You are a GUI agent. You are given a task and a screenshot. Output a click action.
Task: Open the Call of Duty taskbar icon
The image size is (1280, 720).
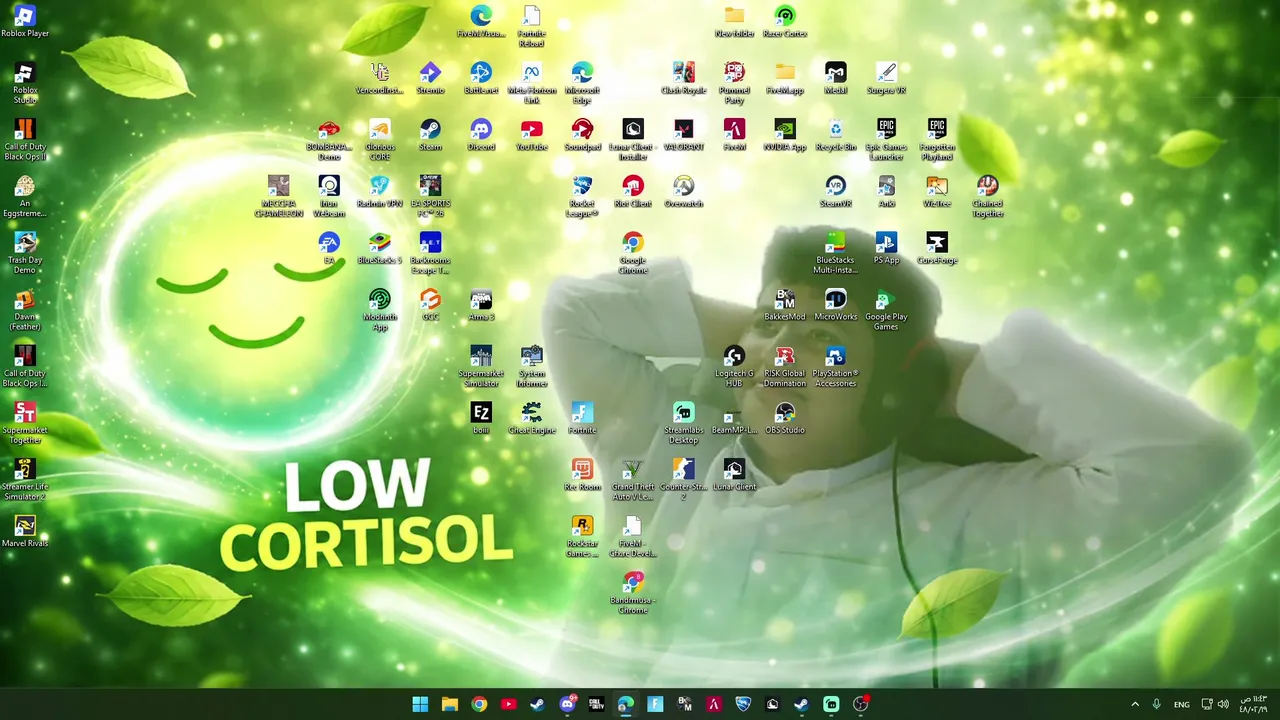point(596,704)
